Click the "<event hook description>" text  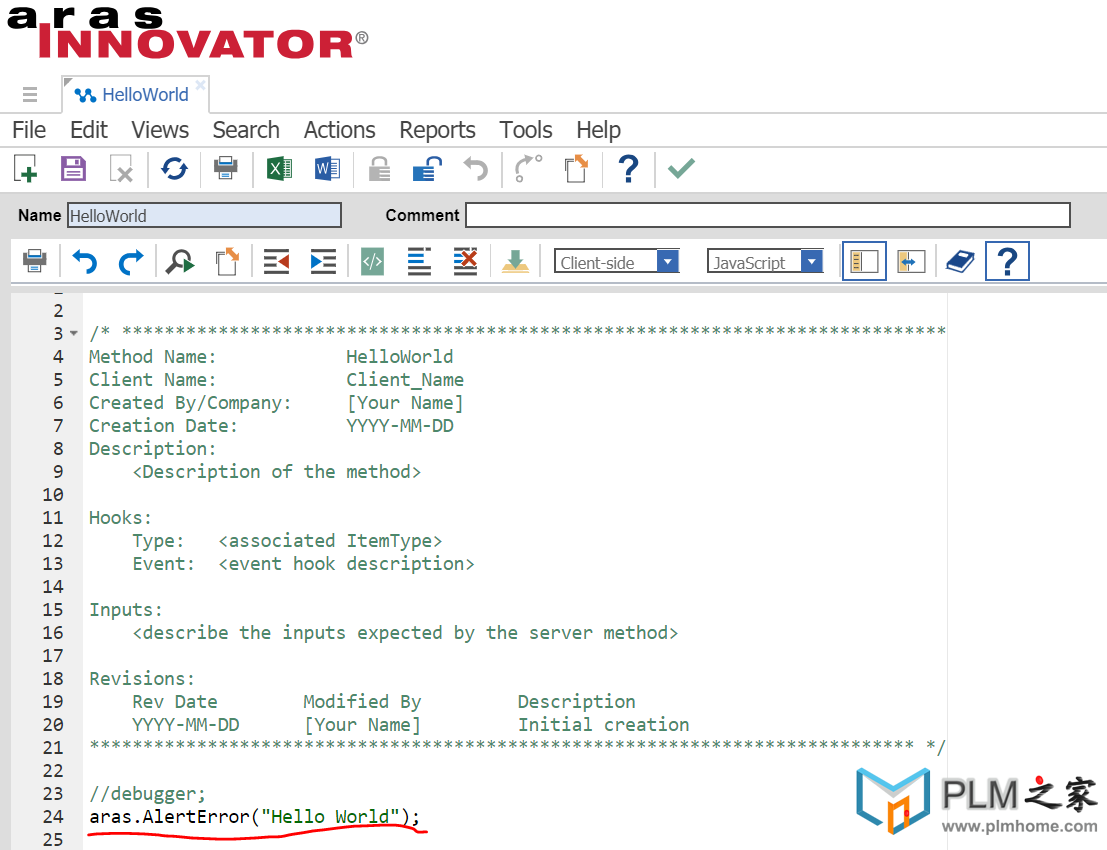[347, 564]
